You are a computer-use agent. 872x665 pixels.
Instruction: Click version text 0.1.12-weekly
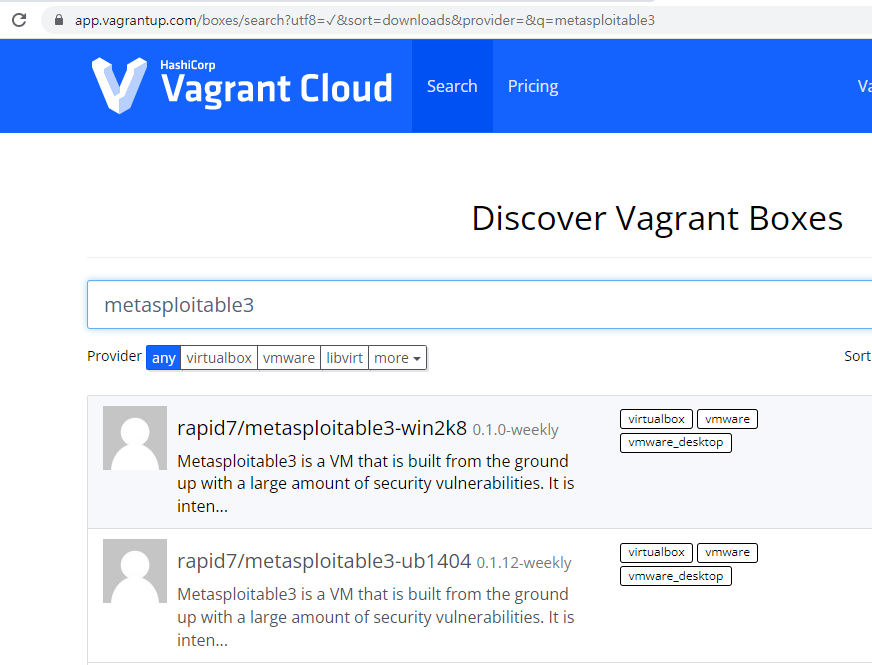pyautogui.click(x=524, y=563)
